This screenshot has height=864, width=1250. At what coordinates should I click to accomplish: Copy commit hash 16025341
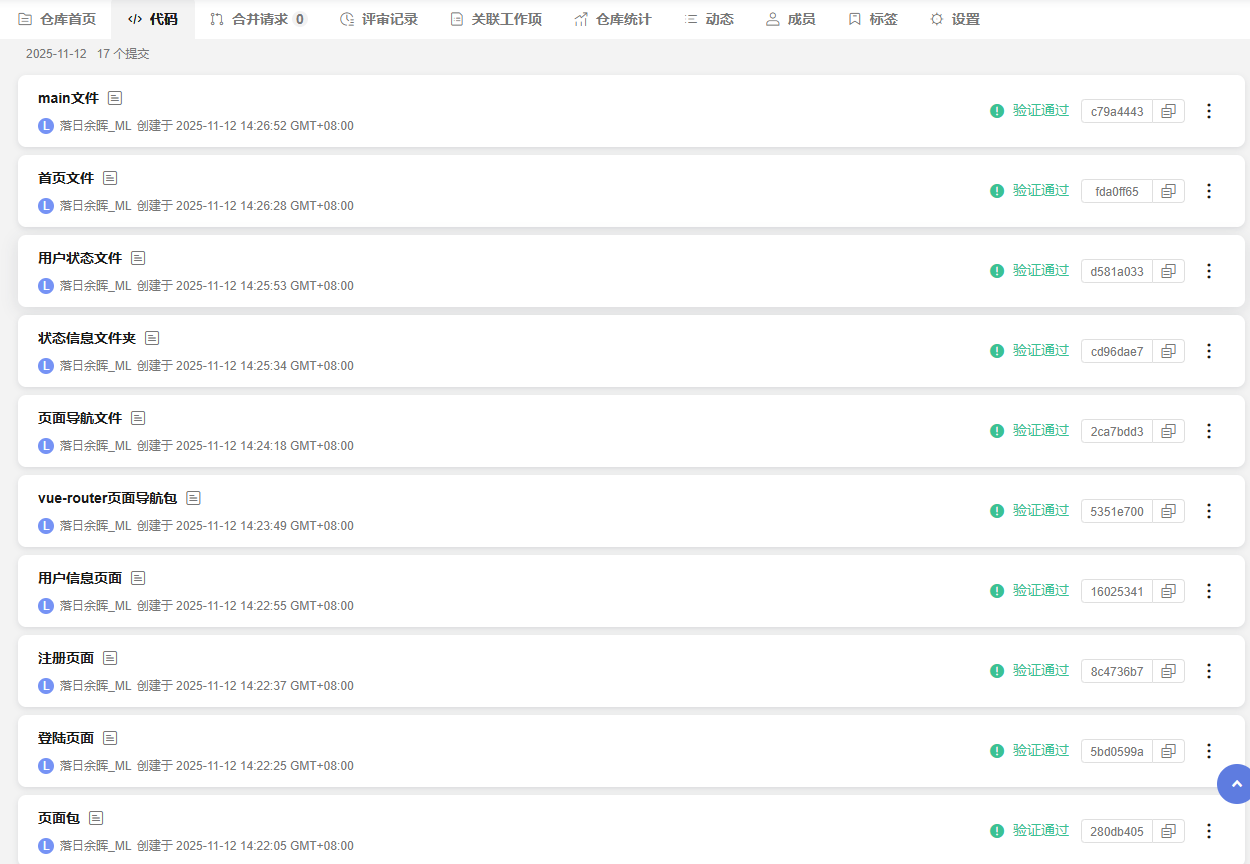pyautogui.click(x=1168, y=591)
